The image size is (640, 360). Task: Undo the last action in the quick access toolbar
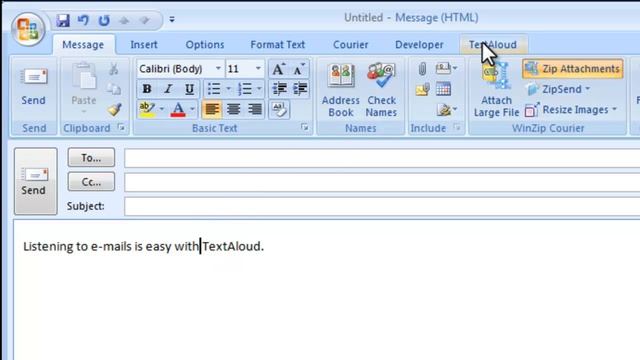pos(83,20)
